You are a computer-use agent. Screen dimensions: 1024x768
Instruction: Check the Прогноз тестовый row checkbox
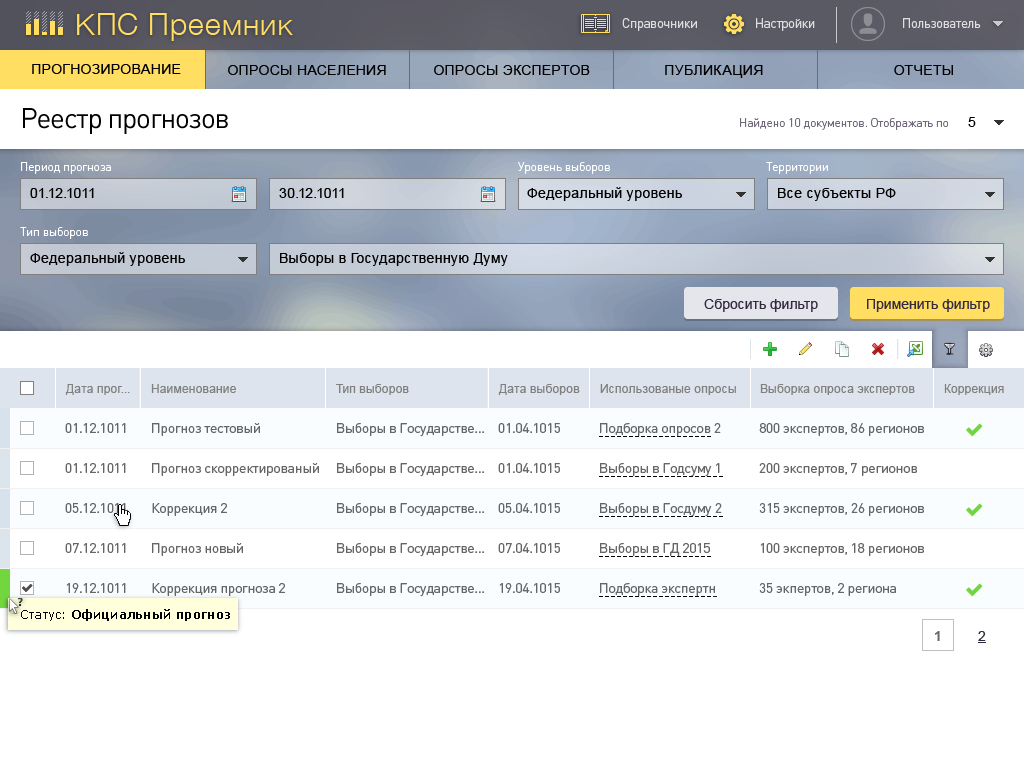point(27,428)
